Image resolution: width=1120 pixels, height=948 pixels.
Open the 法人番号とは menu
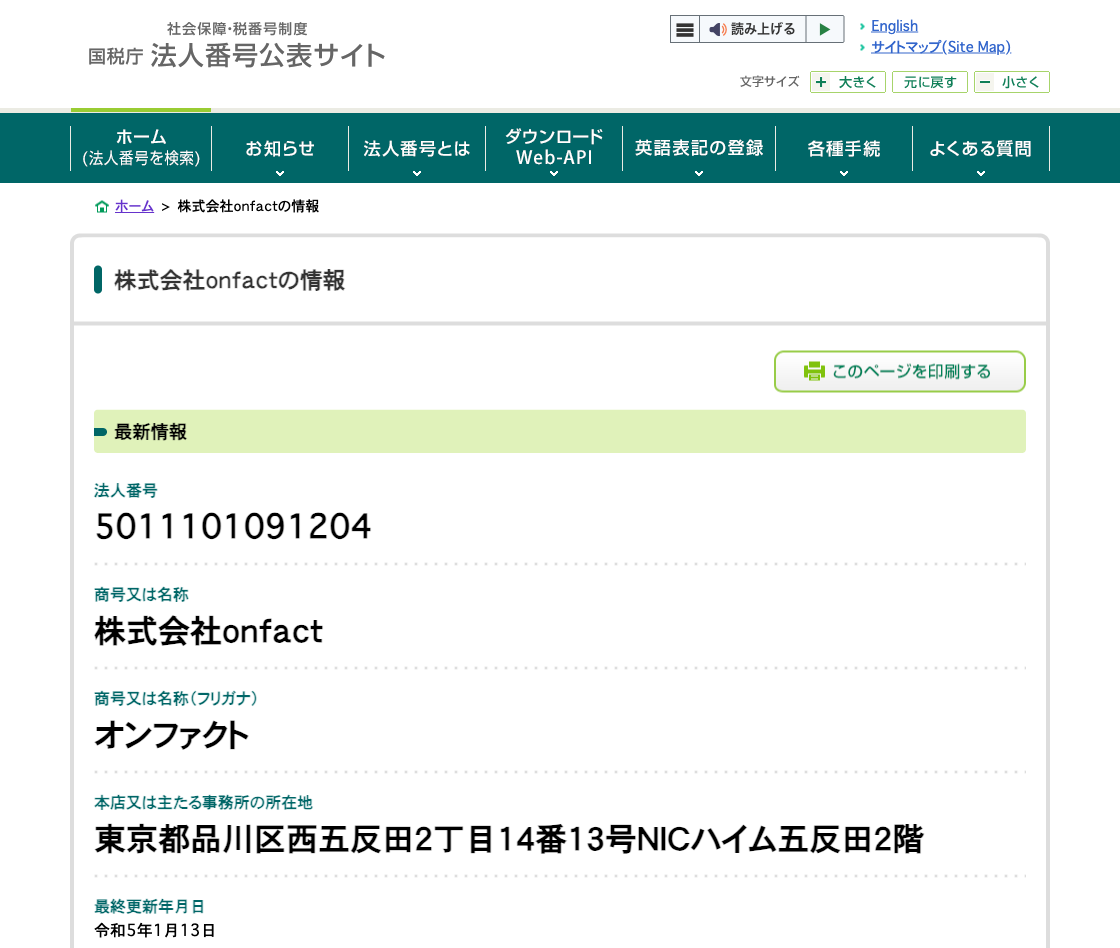tap(417, 149)
